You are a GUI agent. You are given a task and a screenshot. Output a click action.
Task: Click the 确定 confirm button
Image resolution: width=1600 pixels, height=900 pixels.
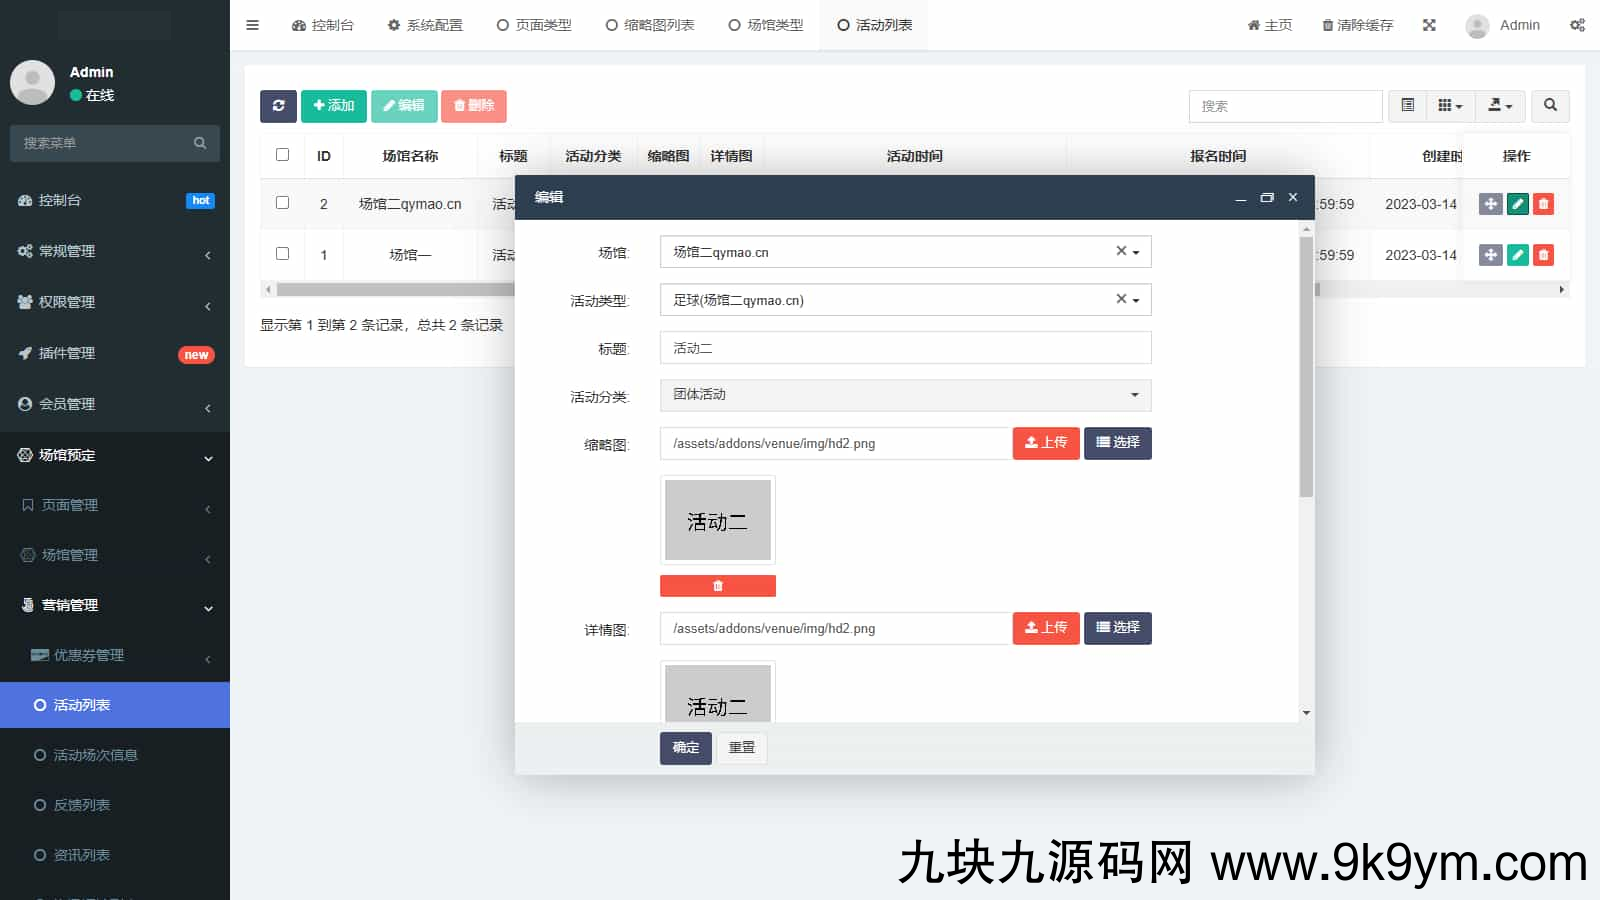coord(685,748)
